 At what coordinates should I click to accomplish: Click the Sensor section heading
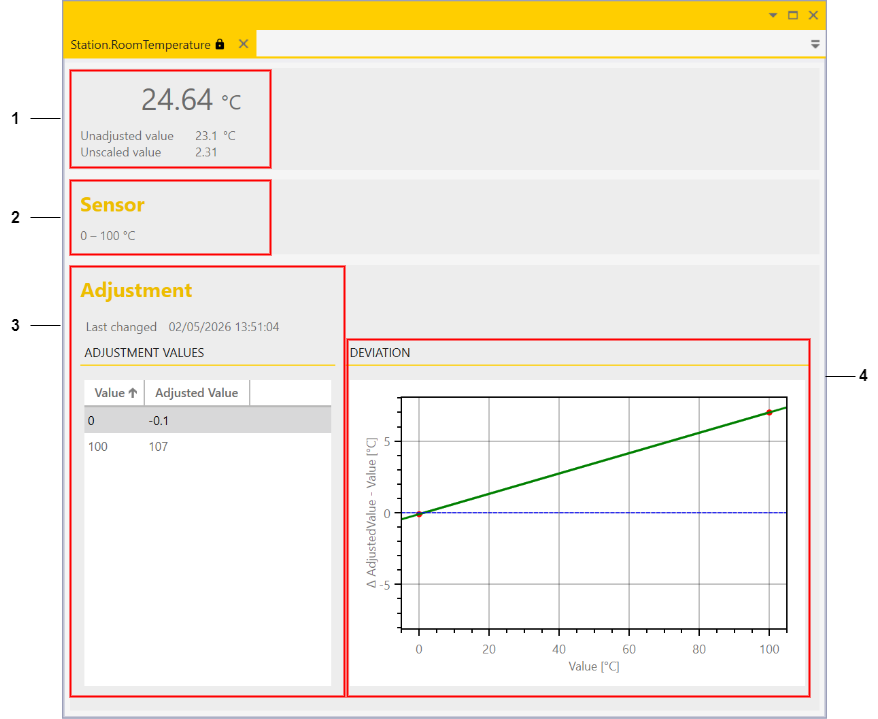tap(112, 204)
